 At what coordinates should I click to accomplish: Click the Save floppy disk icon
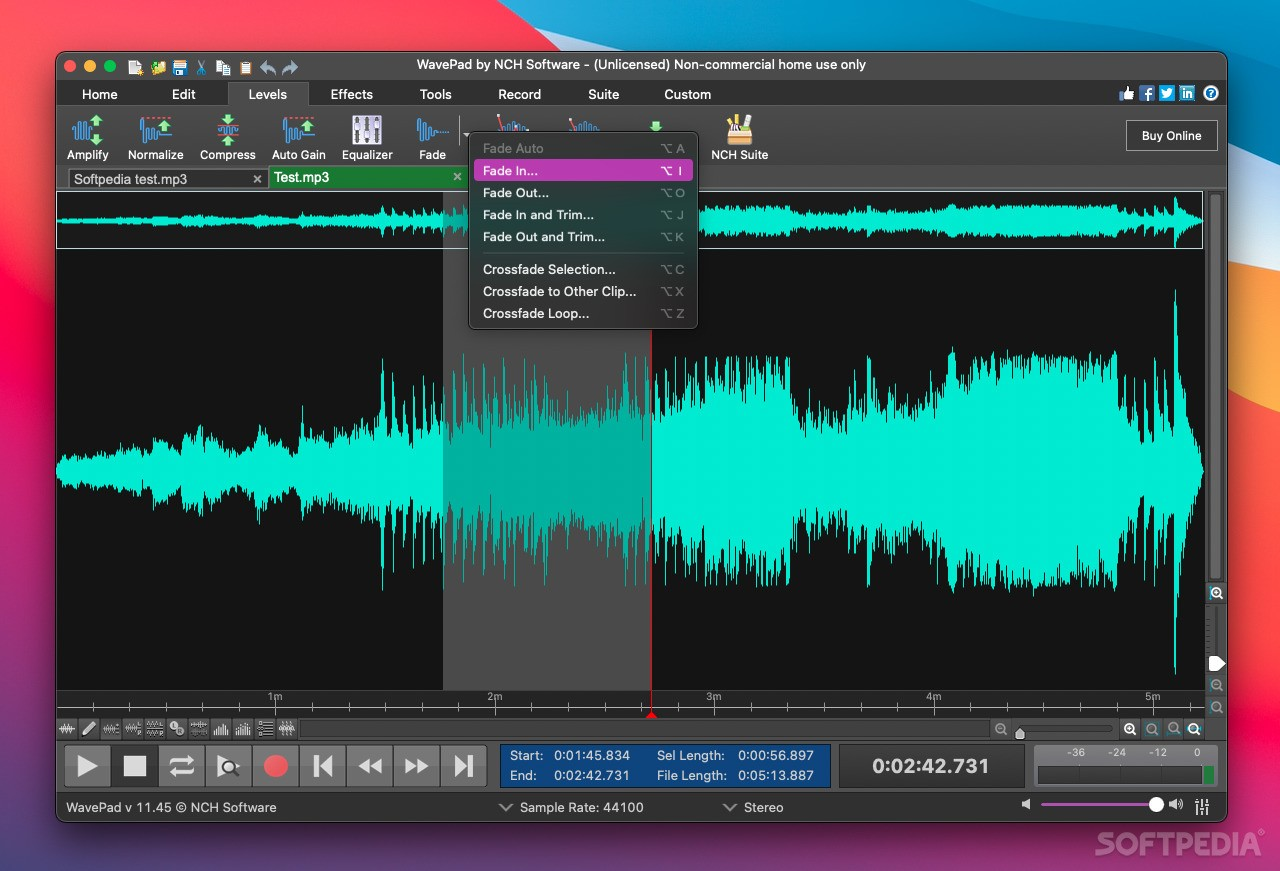click(180, 67)
